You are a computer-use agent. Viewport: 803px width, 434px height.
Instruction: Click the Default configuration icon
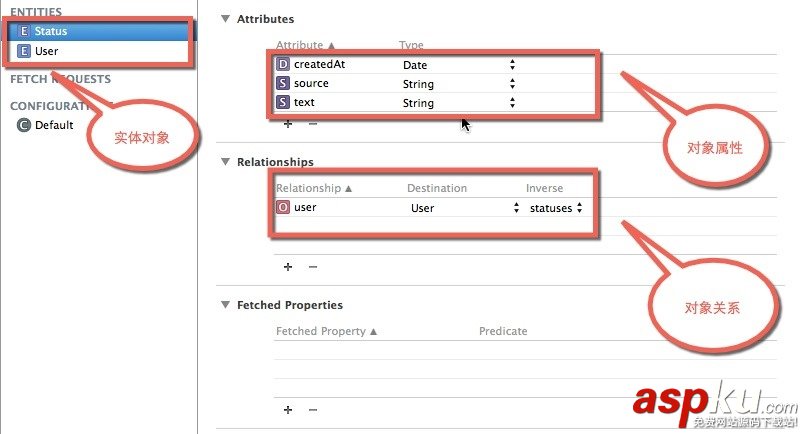[x=23, y=125]
